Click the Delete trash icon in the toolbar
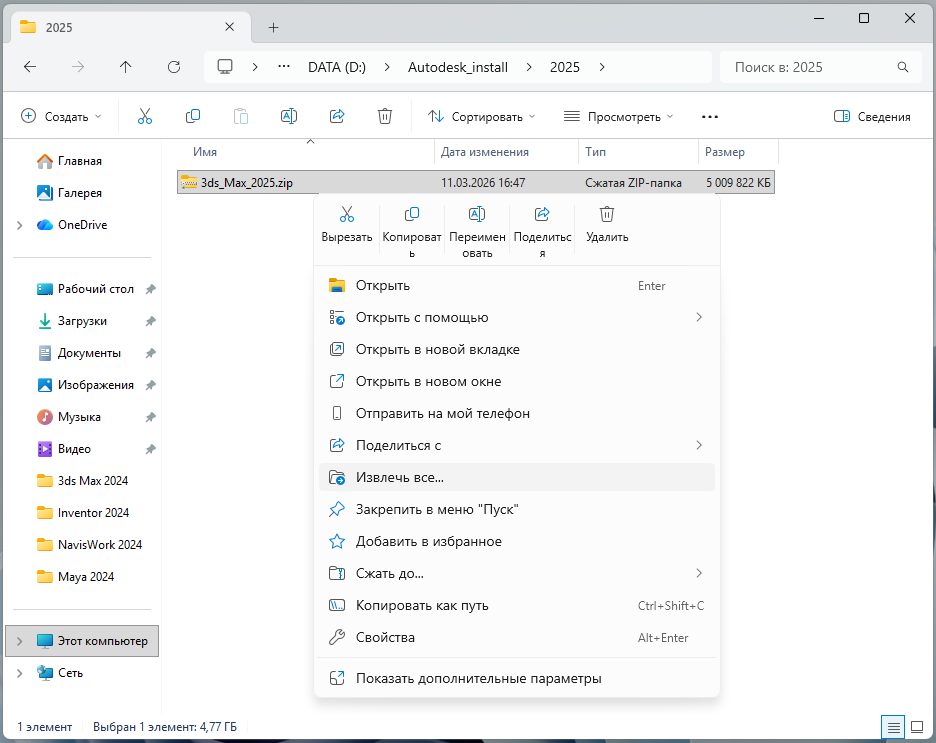The width and height of the screenshot is (936, 743). coord(385,116)
